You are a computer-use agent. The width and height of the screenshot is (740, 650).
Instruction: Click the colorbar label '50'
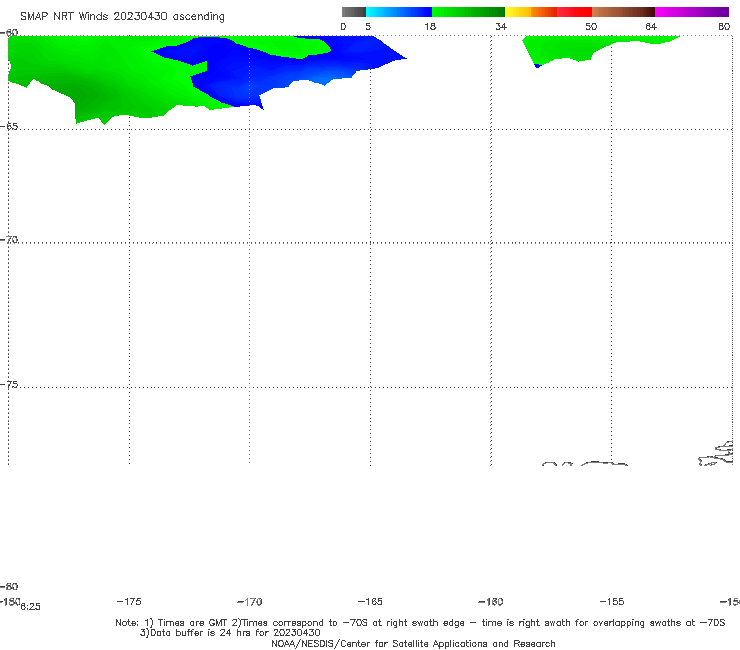pyautogui.click(x=591, y=26)
